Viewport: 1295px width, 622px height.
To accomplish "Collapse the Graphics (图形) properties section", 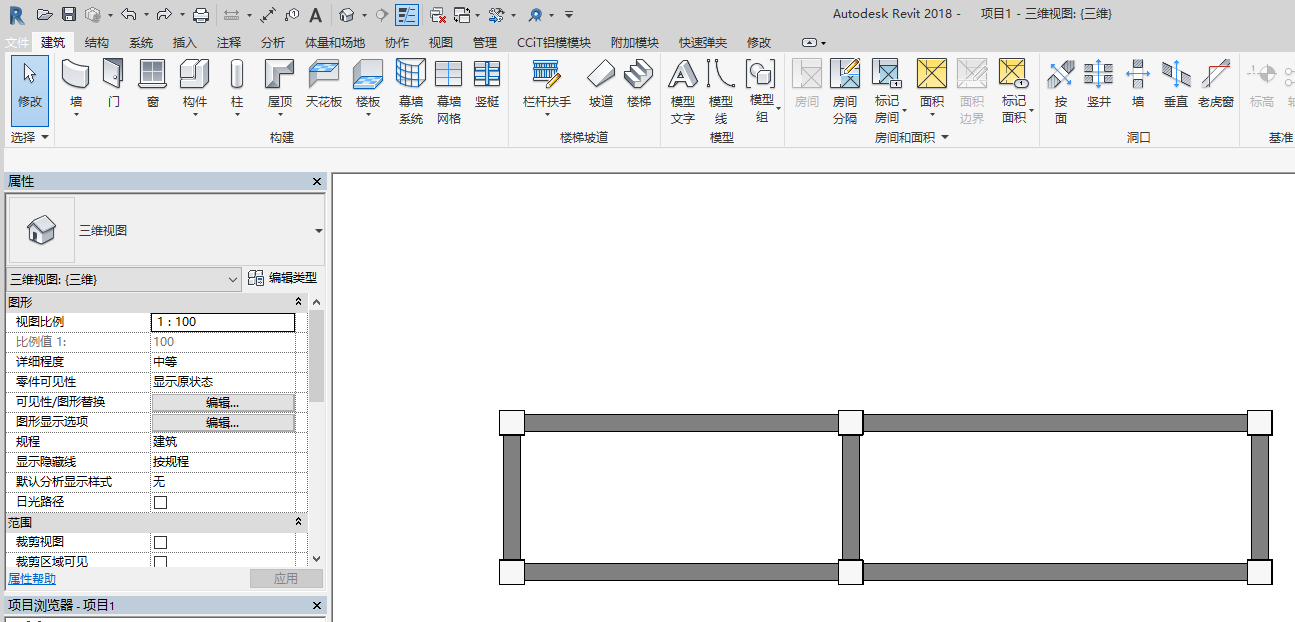I will (x=298, y=301).
